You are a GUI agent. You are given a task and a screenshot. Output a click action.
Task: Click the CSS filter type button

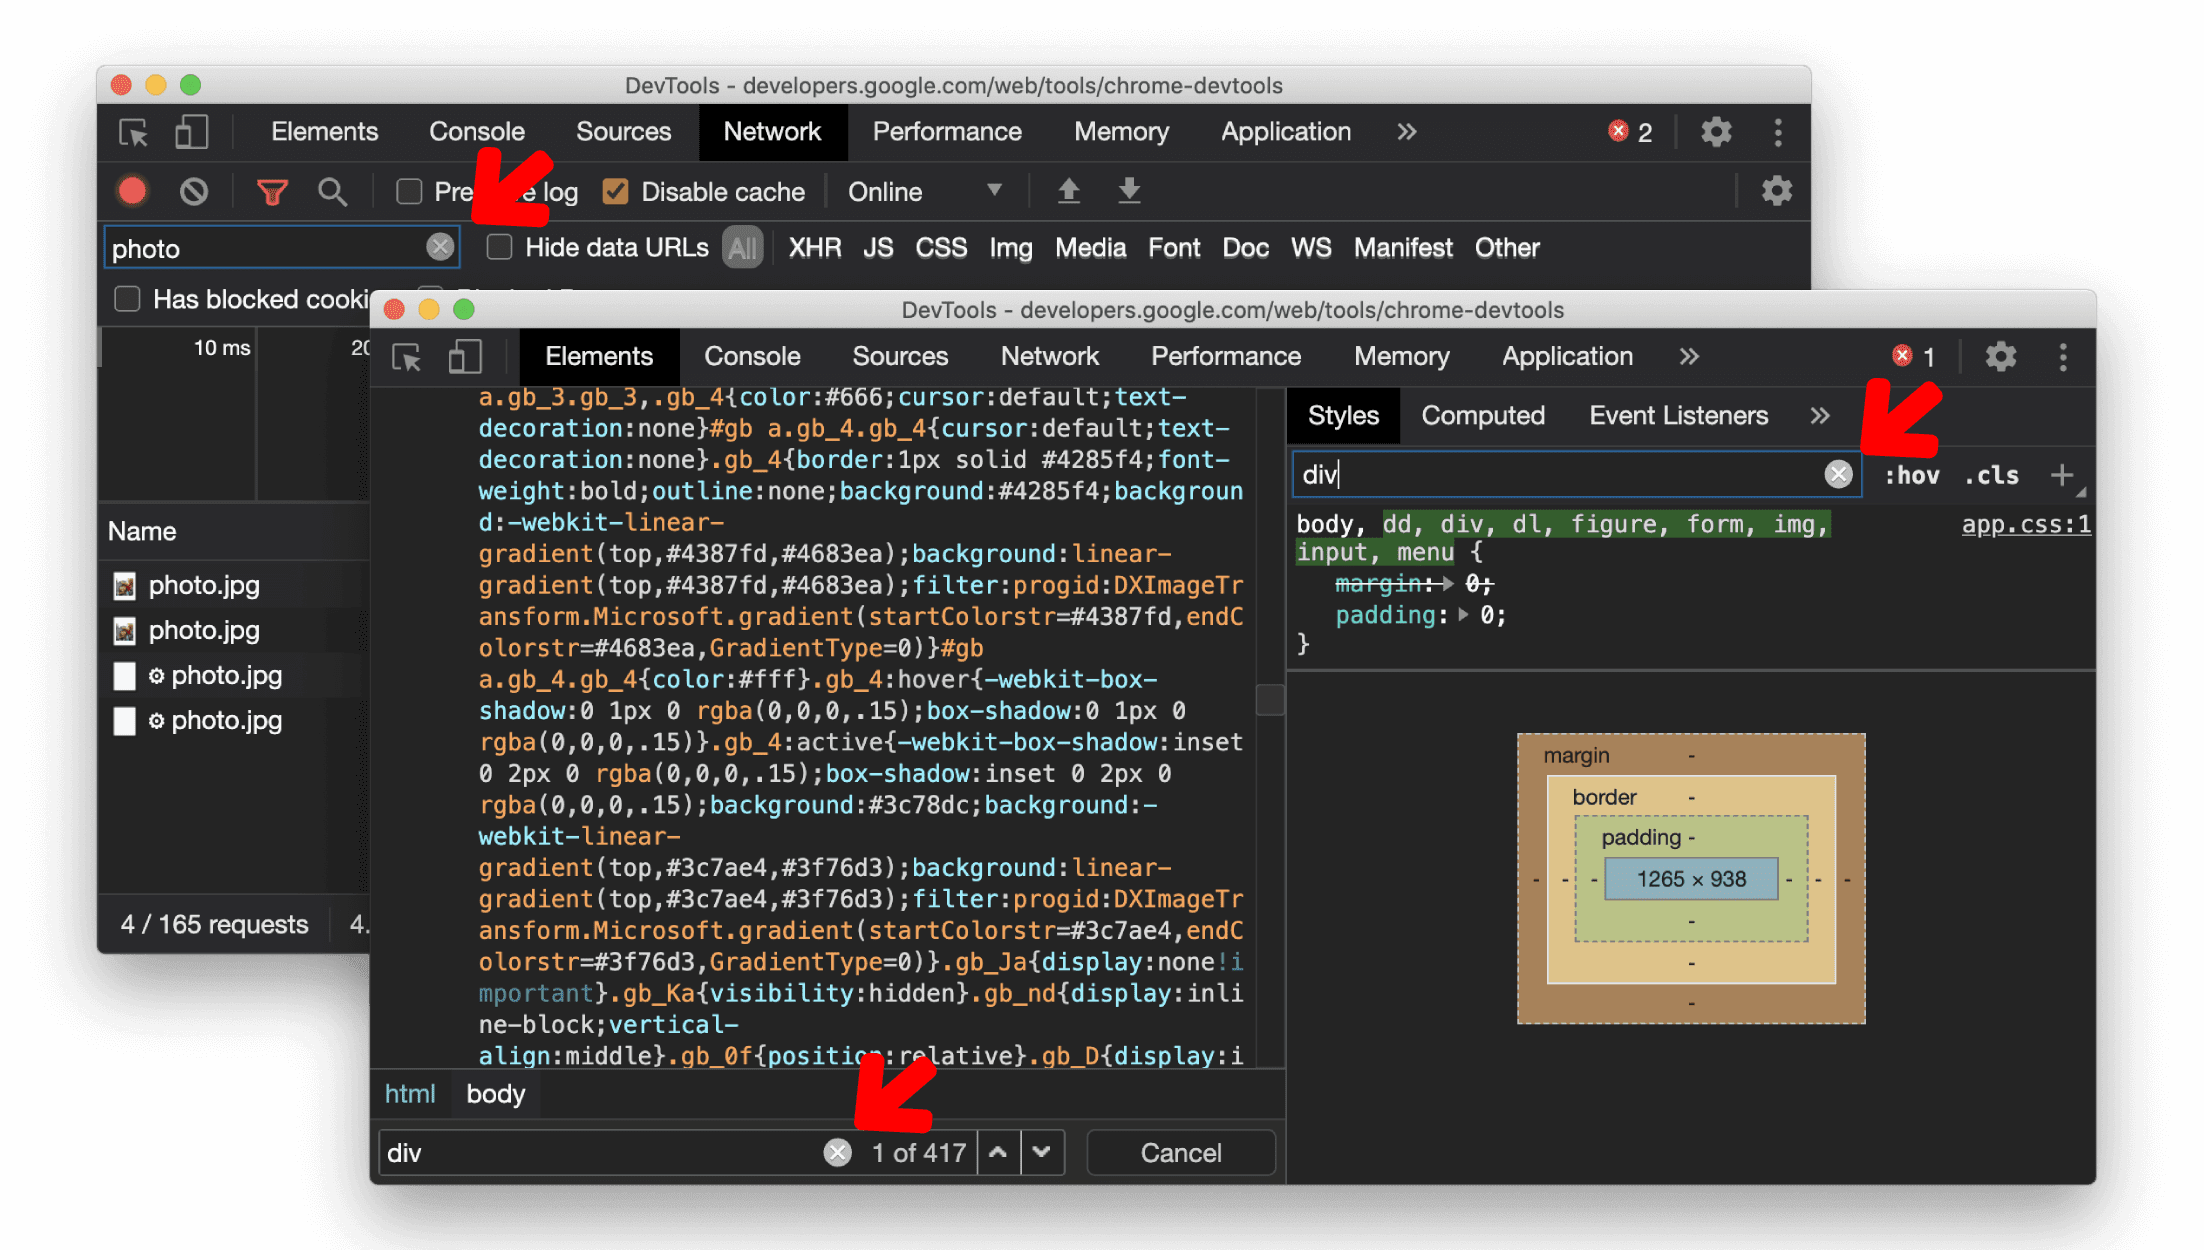[x=935, y=247]
